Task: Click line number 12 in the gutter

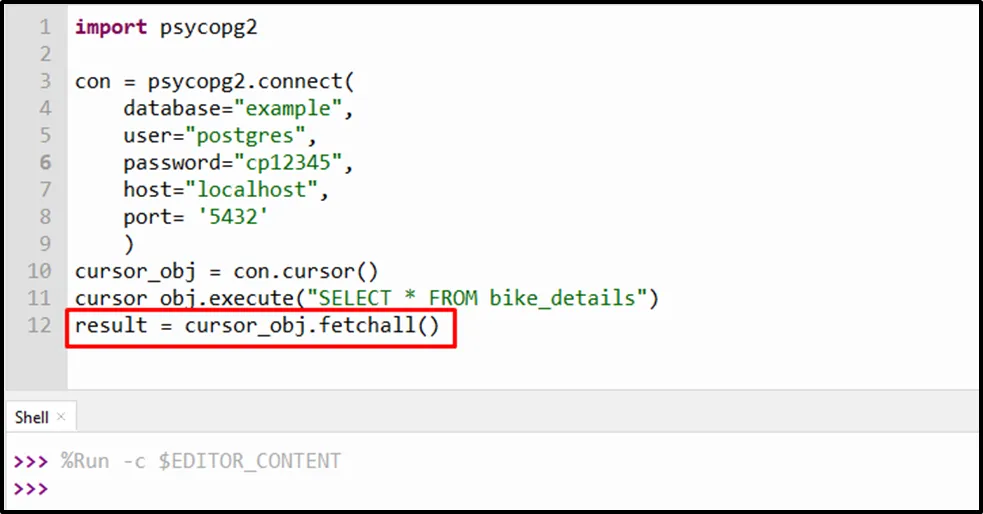Action: pyautogui.click(x=38, y=325)
